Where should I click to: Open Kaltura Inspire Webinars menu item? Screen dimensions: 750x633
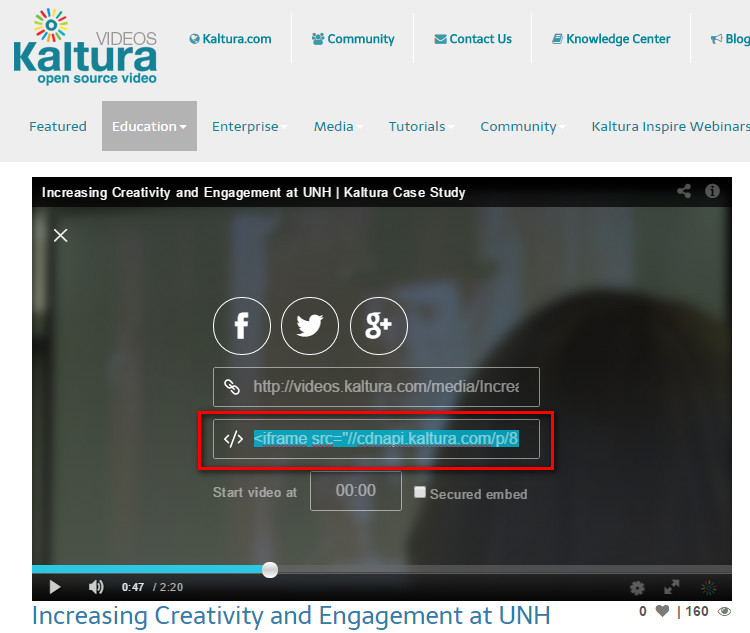(670, 126)
